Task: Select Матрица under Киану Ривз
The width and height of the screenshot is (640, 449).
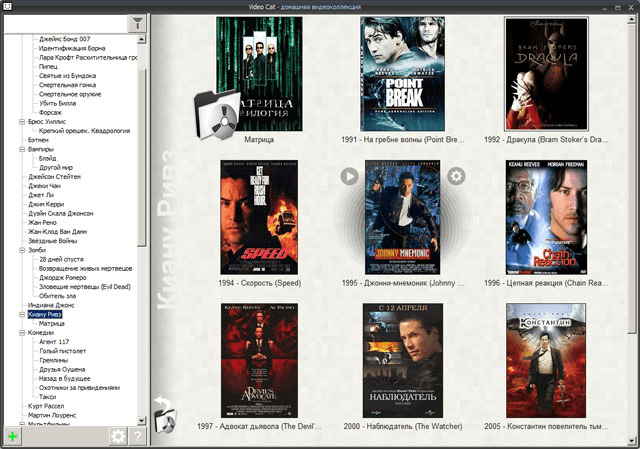Action: pyautogui.click(x=51, y=324)
